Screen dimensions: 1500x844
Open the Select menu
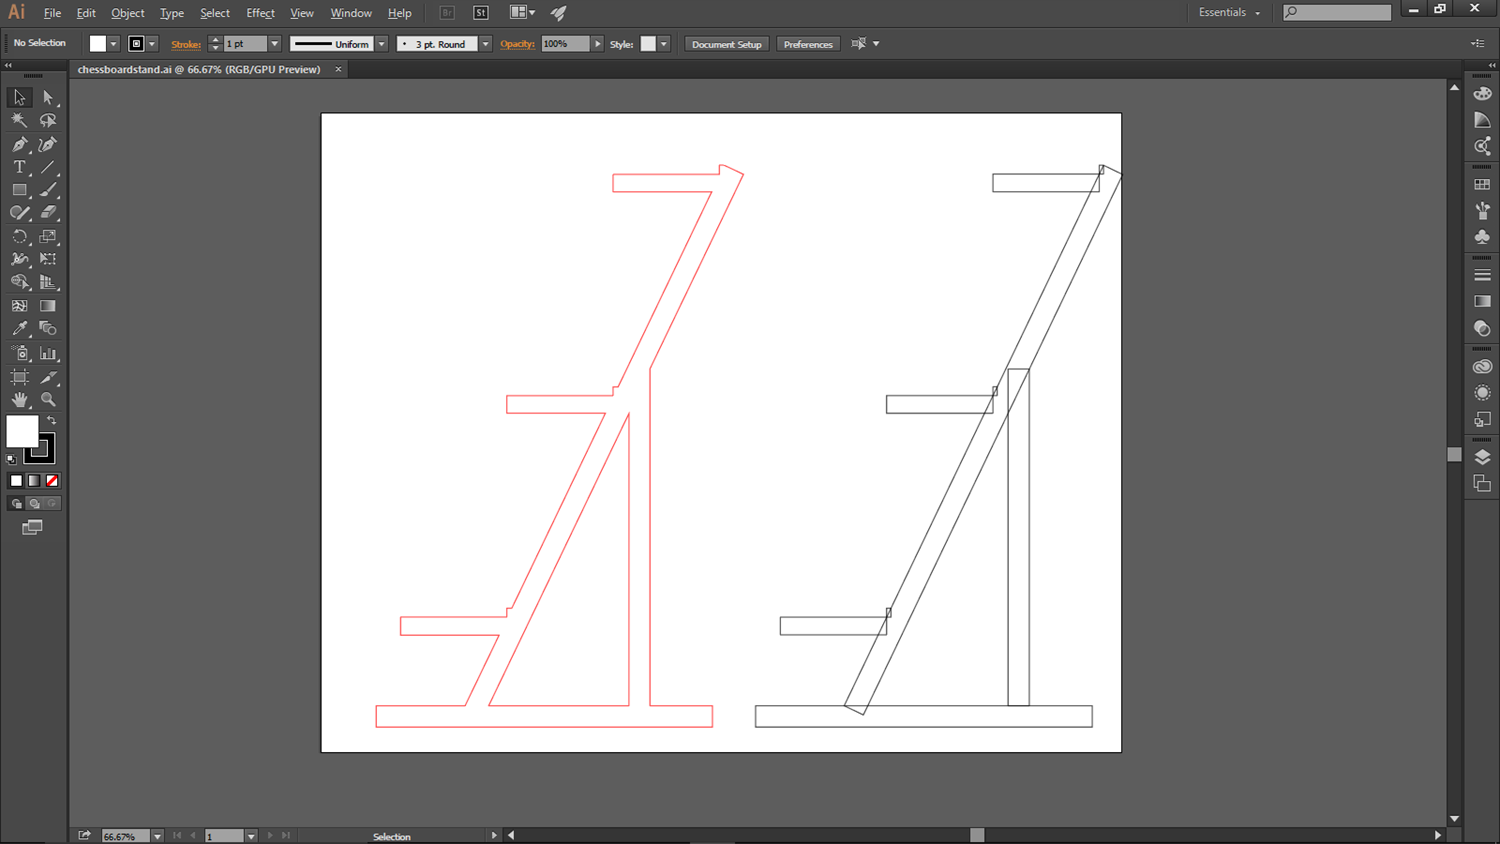pos(215,13)
